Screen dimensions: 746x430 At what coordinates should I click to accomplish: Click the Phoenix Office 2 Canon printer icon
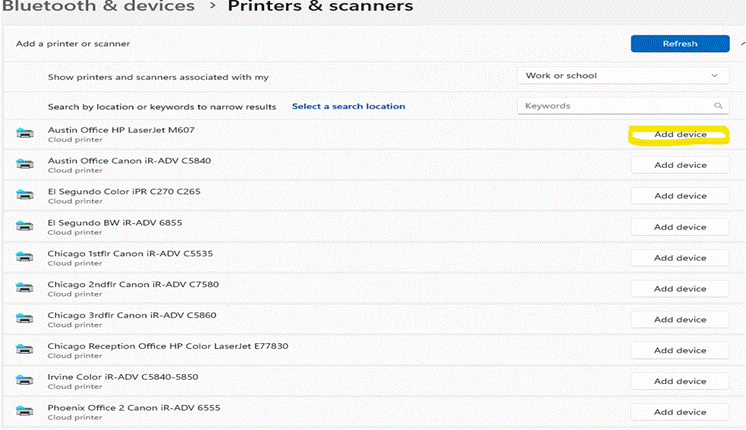click(25, 411)
